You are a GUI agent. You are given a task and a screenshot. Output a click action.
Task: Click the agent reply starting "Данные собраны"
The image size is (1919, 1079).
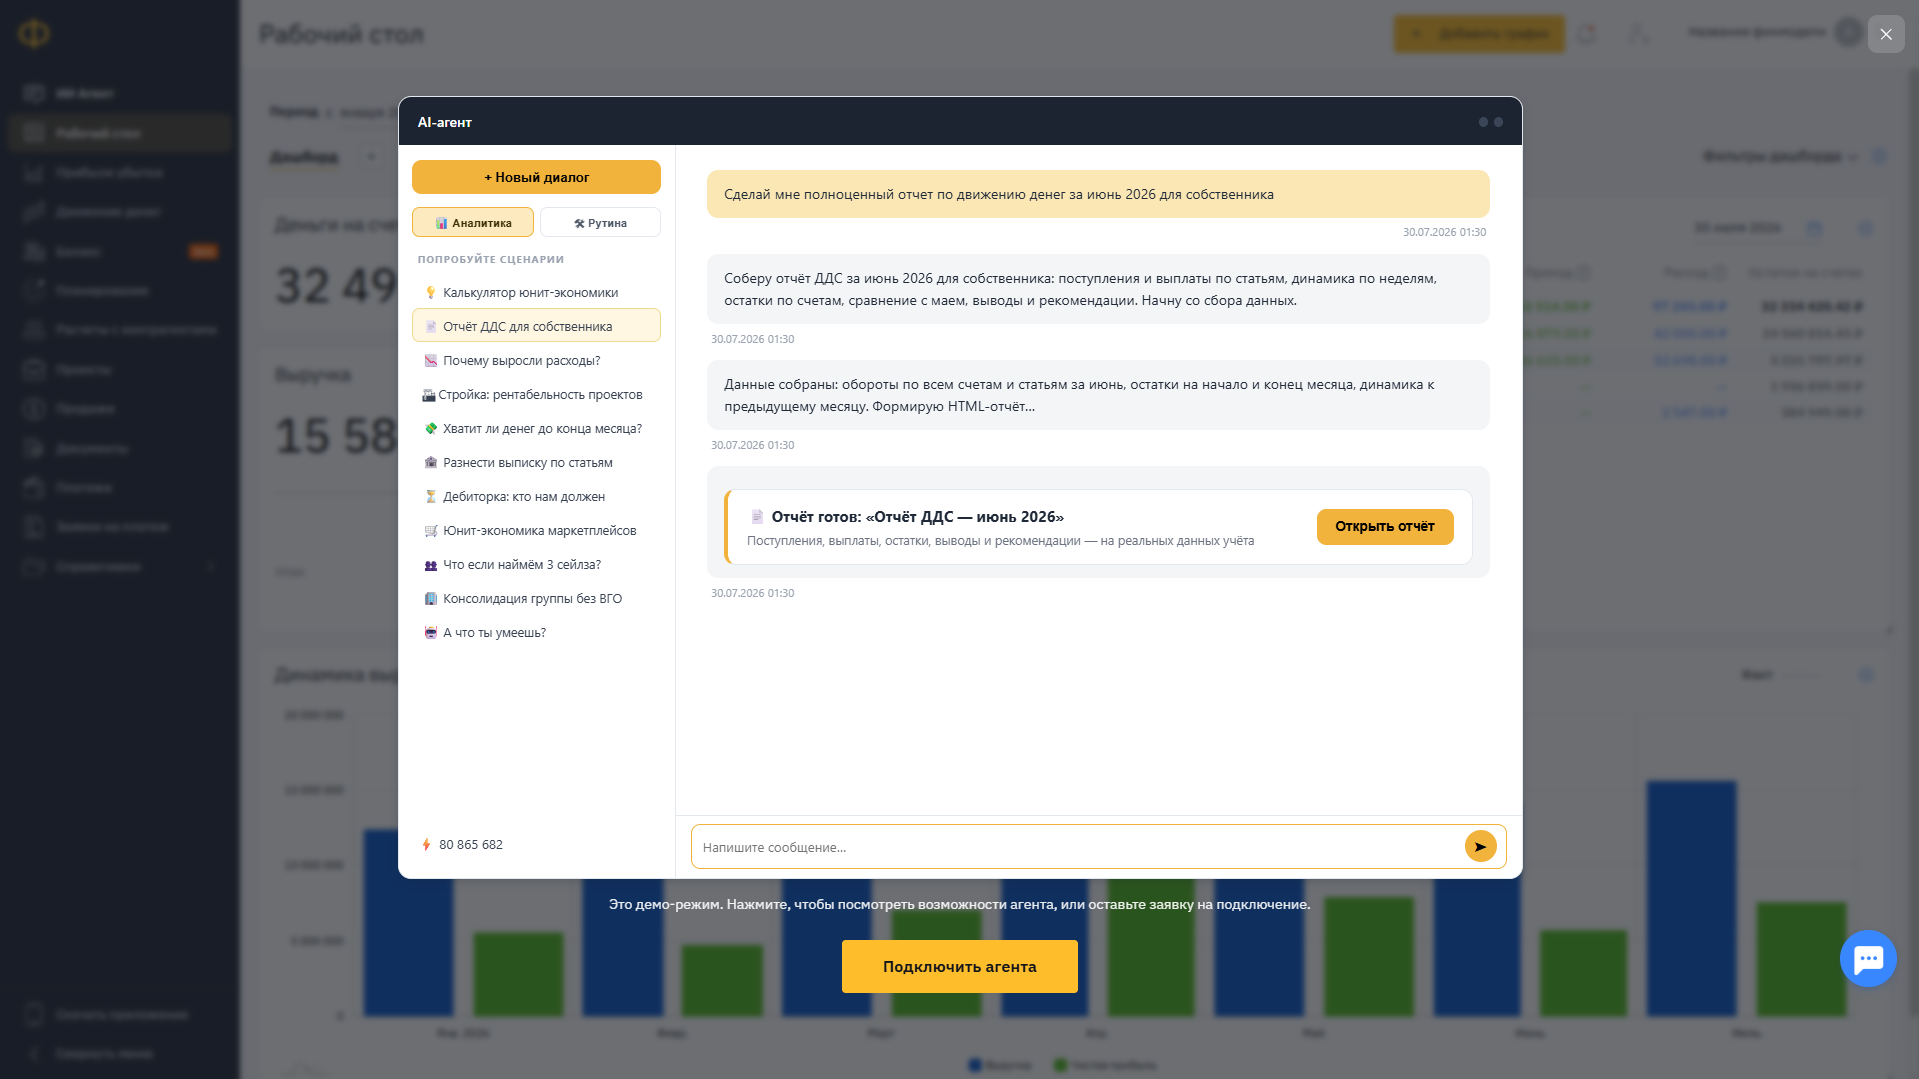[1098, 395]
